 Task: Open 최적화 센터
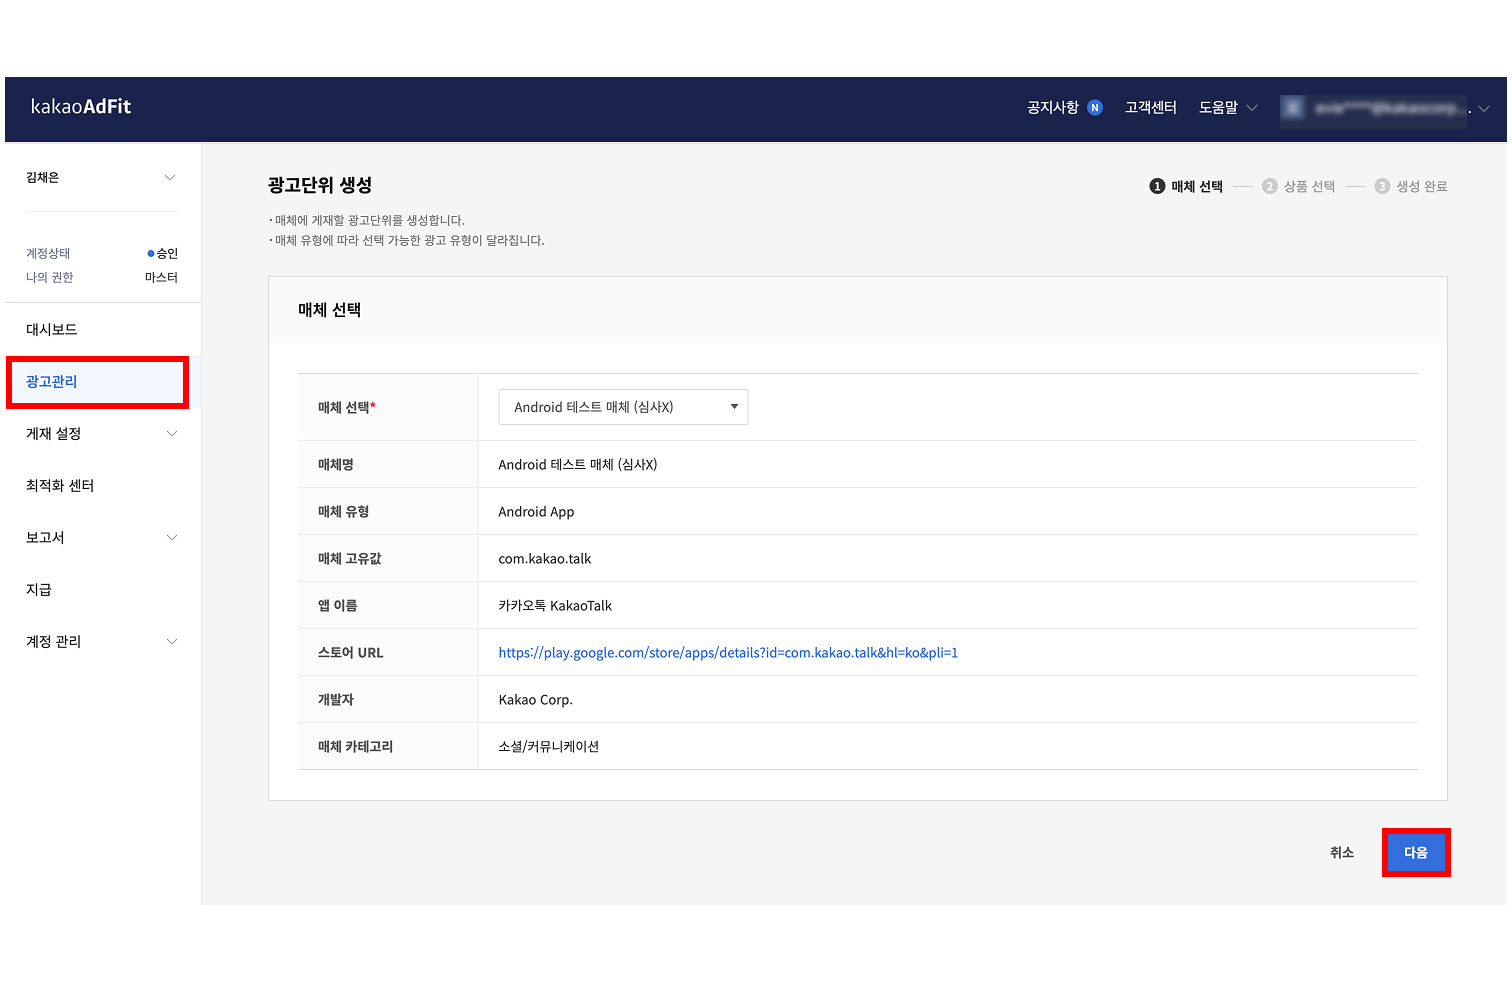click(60, 485)
